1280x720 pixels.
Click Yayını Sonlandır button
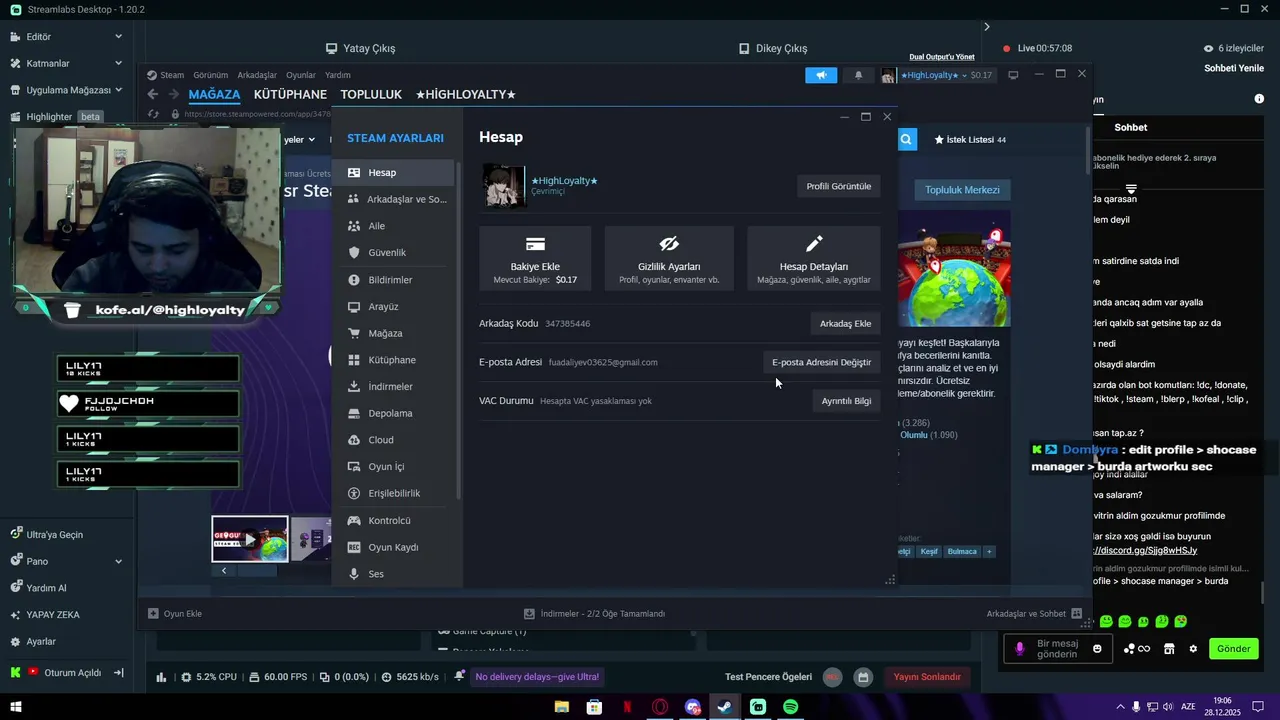(927, 677)
